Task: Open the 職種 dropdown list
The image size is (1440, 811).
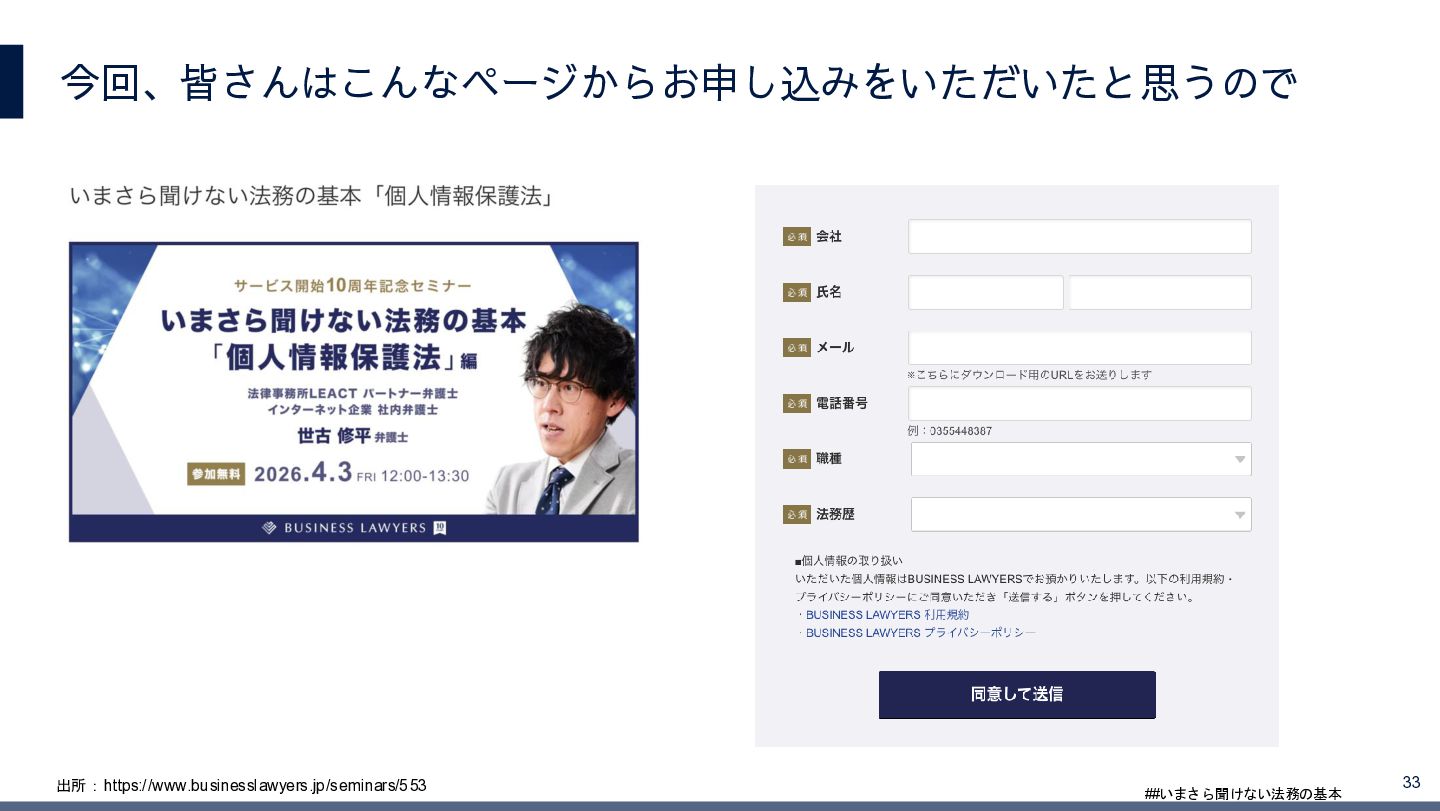Action: [1081, 459]
